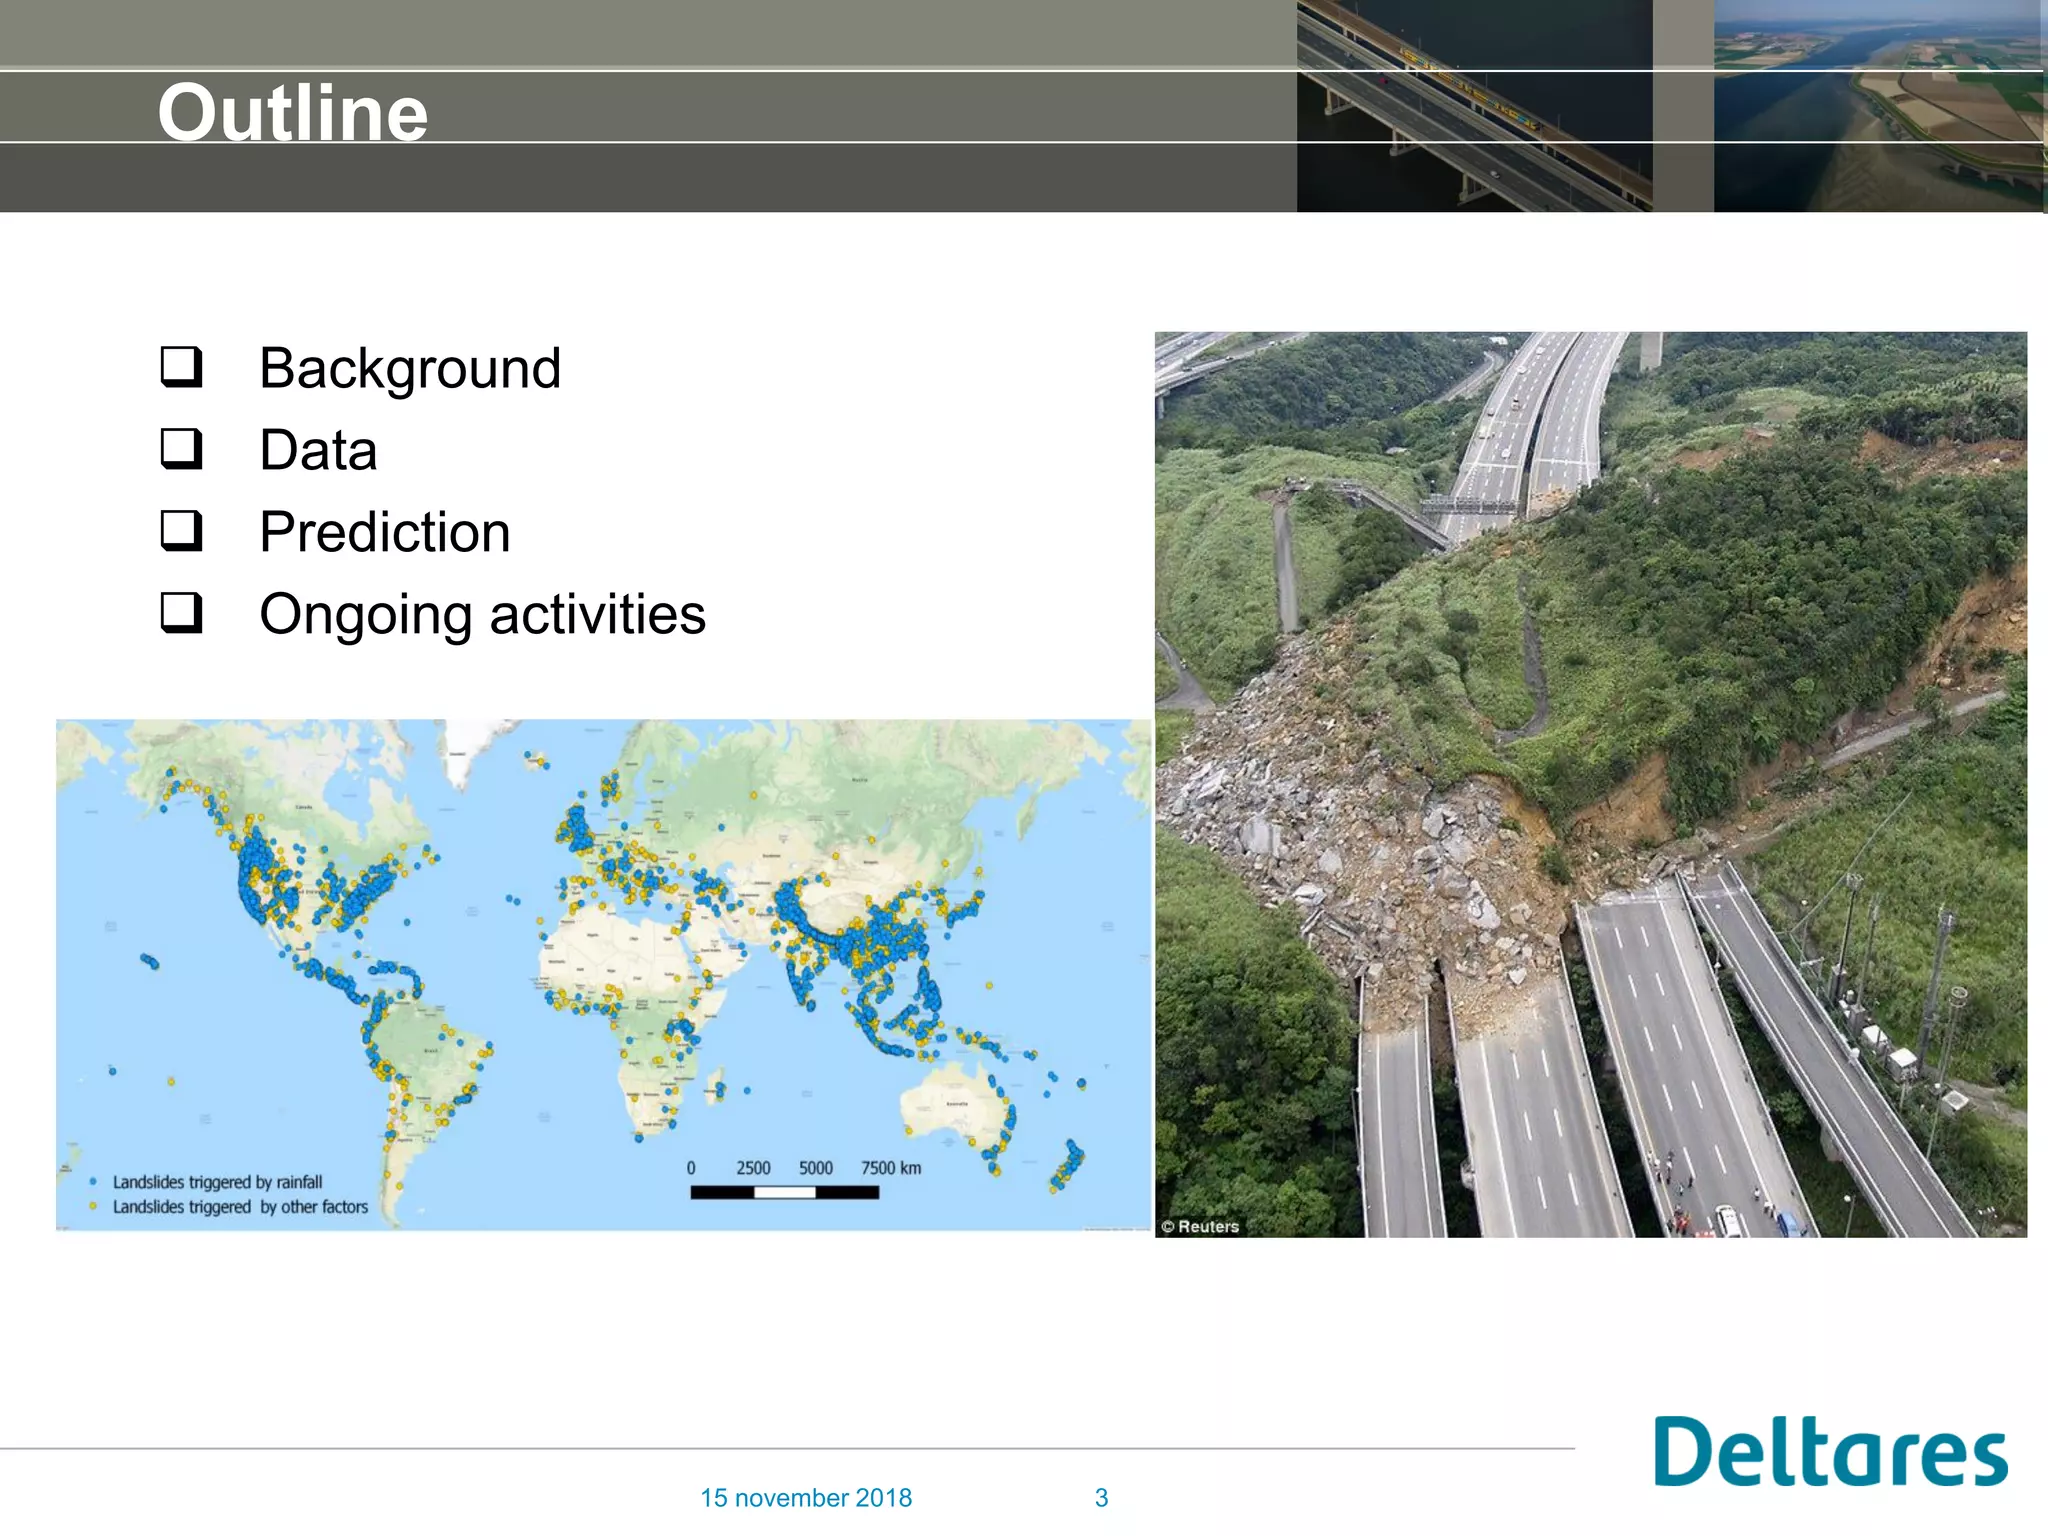Select the Data outline item text
Image resolution: width=2048 pixels, height=1536 pixels.
point(318,450)
